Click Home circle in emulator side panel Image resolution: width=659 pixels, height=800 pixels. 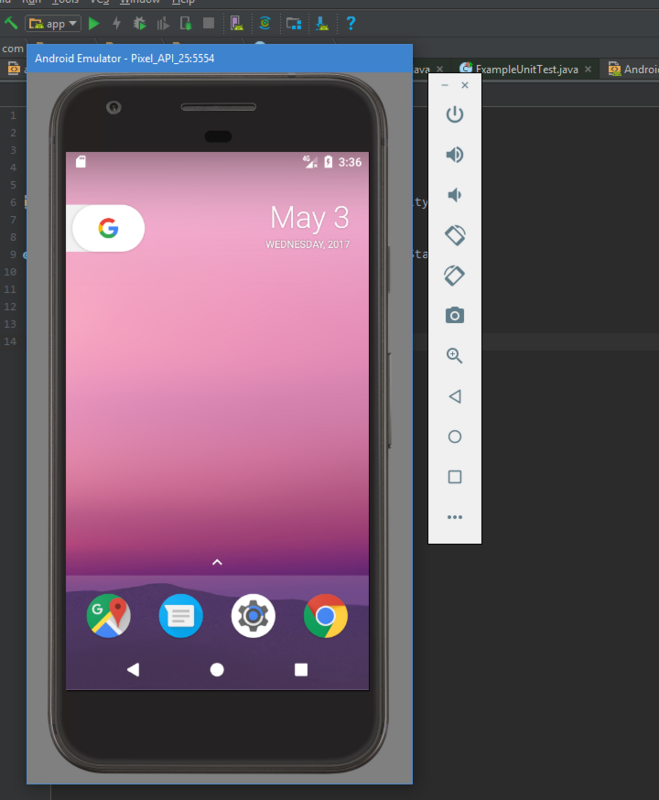(x=454, y=437)
